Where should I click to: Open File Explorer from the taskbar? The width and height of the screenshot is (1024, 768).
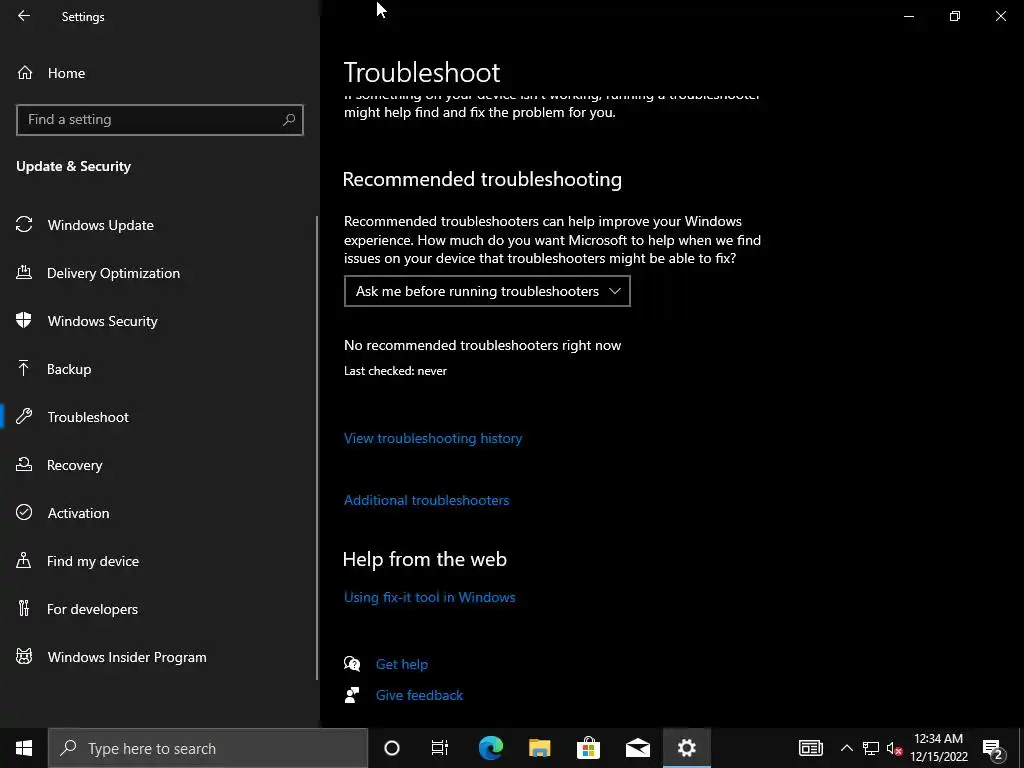click(539, 748)
